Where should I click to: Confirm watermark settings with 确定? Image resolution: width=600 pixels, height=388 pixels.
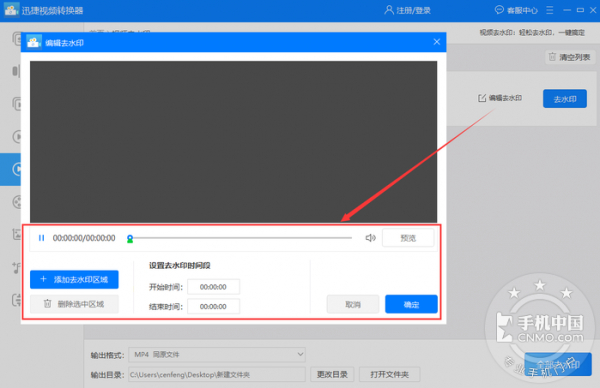tap(411, 304)
